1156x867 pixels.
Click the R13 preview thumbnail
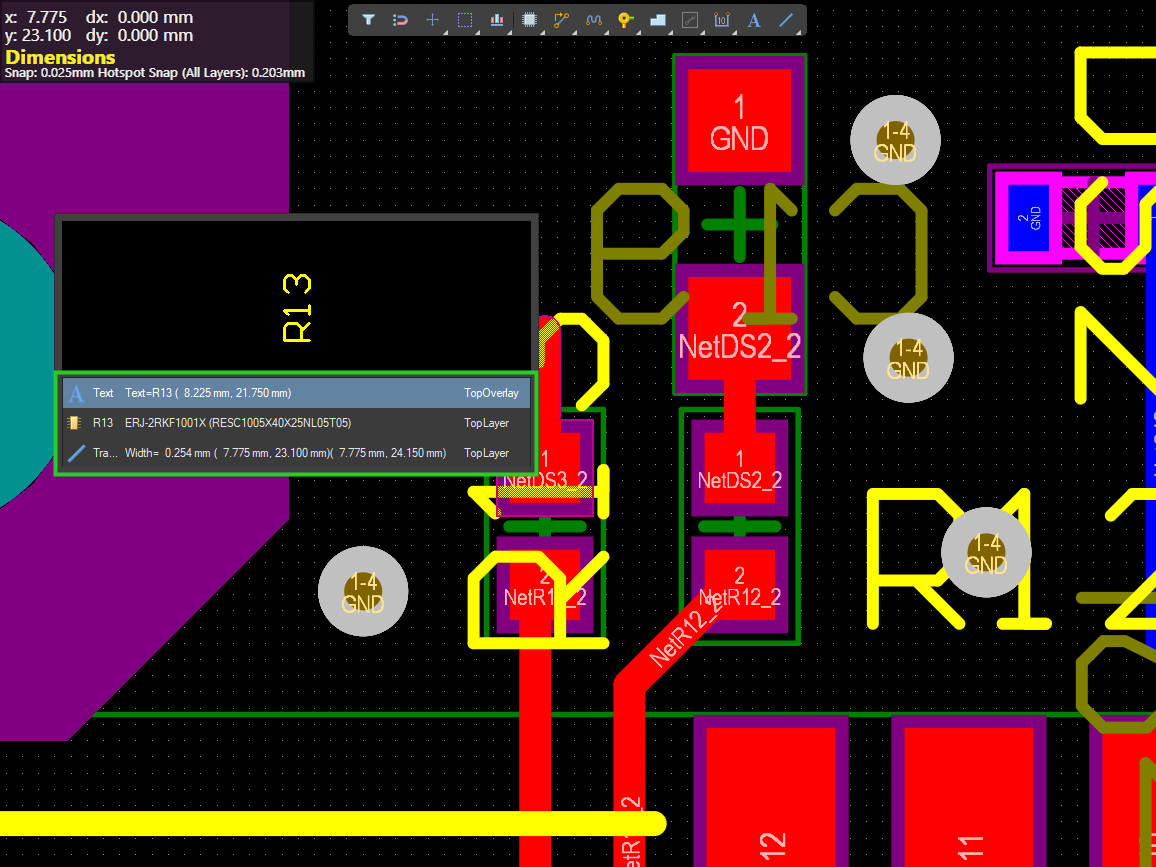(x=296, y=295)
